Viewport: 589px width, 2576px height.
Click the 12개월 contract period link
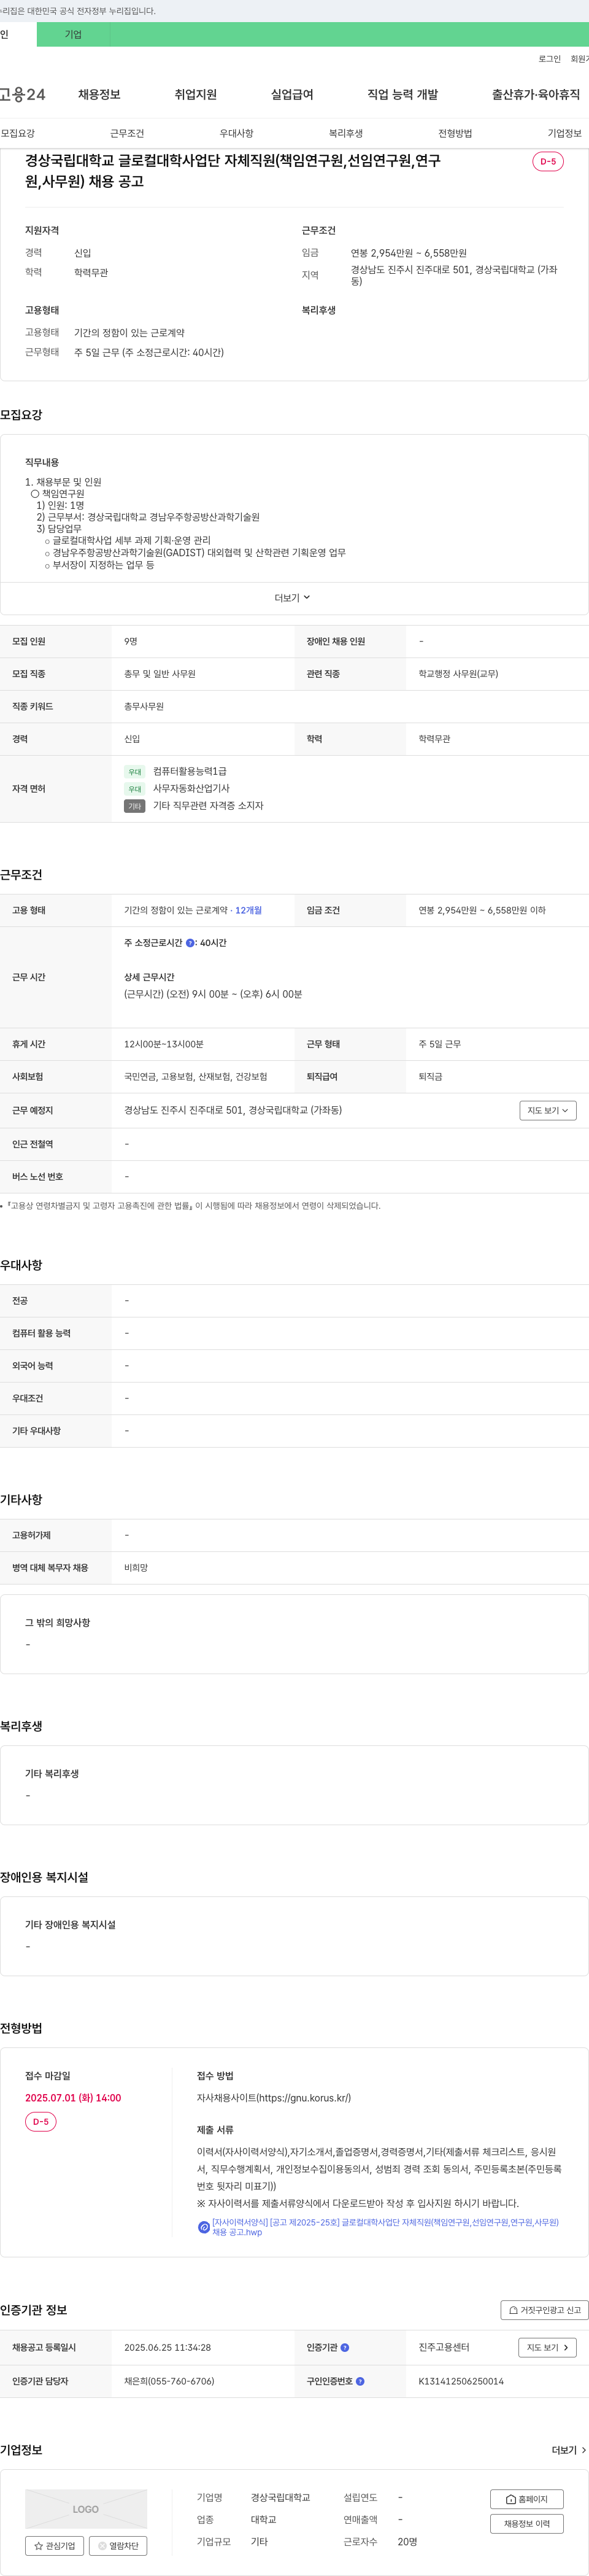pos(248,910)
